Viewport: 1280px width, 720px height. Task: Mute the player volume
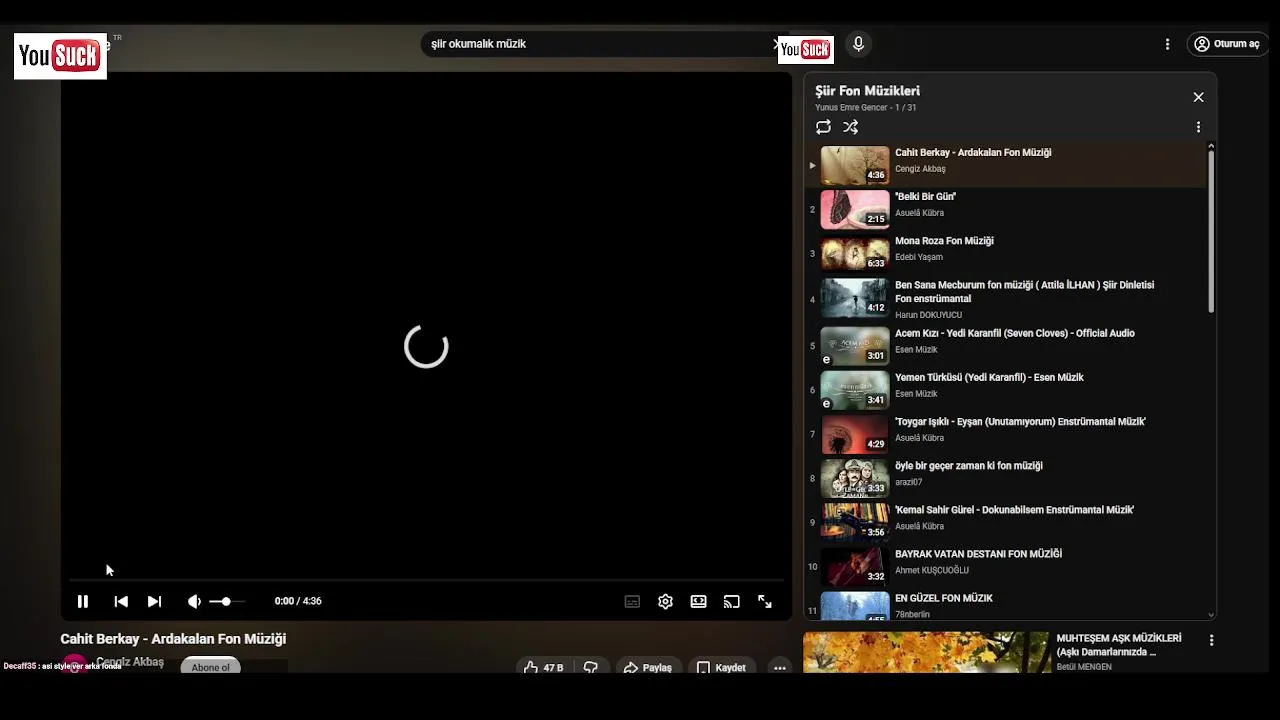[194, 601]
